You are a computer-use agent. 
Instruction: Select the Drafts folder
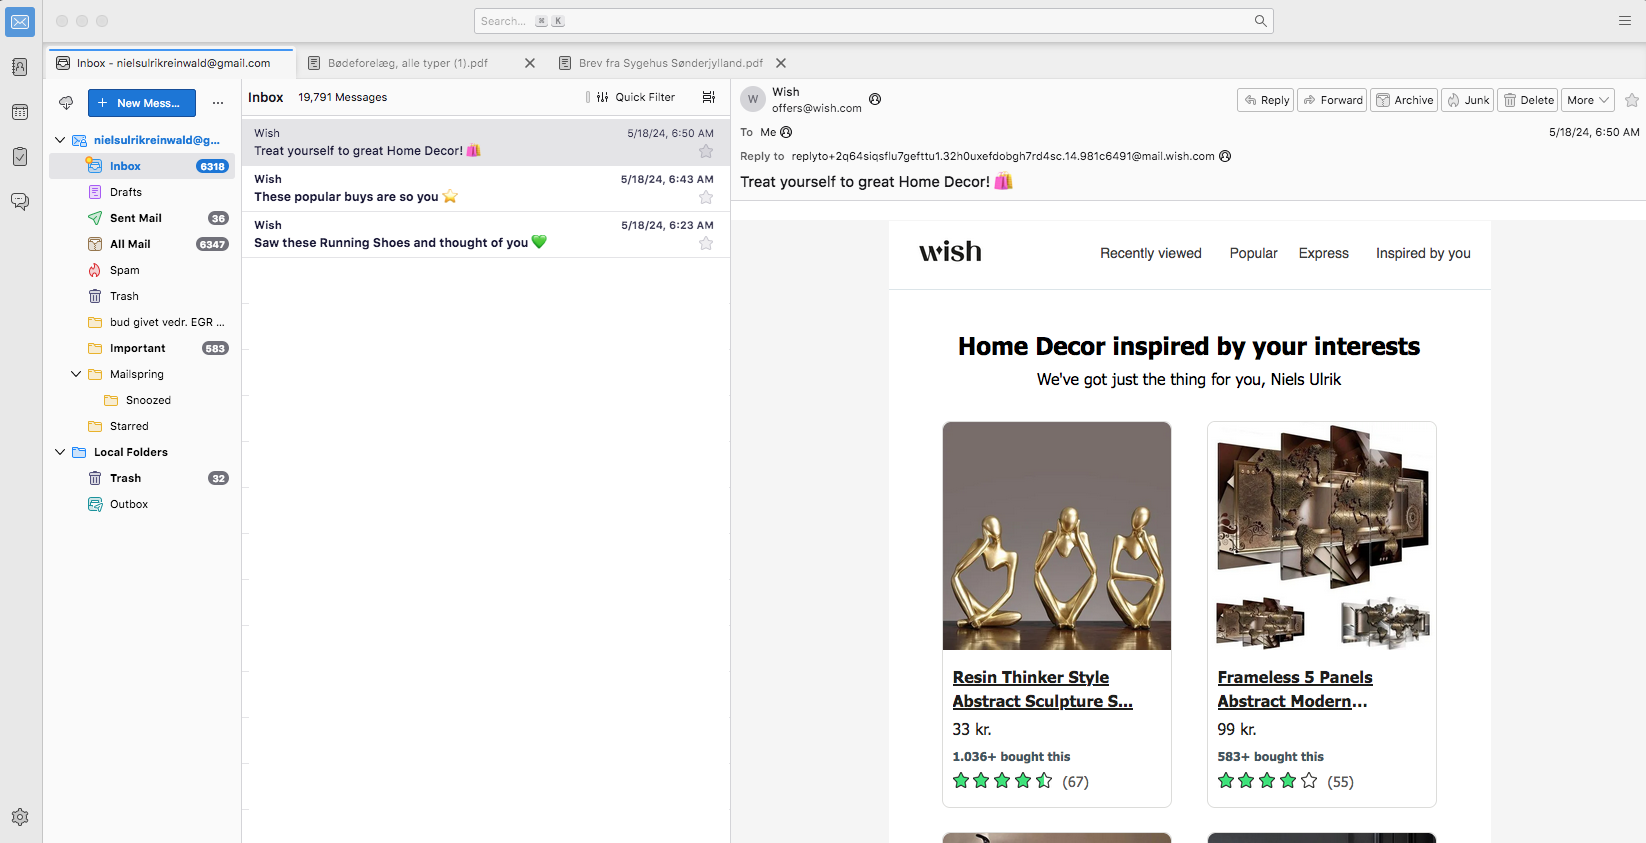(142, 192)
